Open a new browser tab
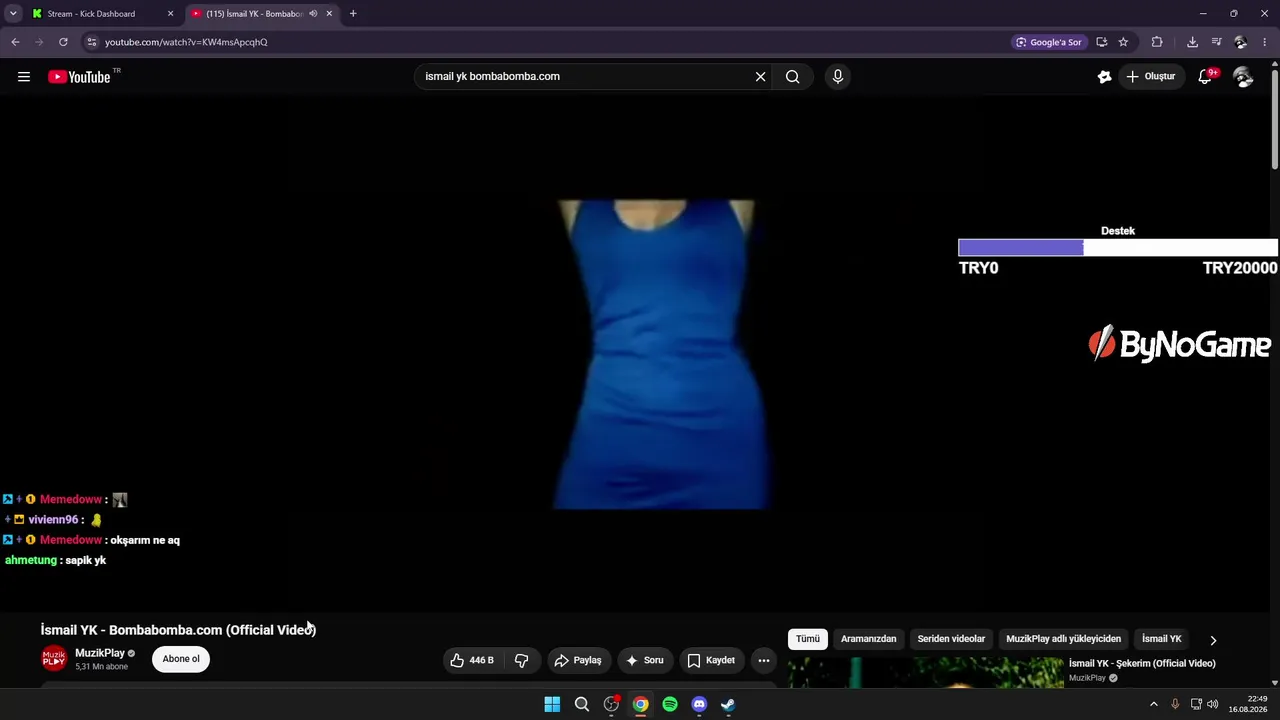The height and width of the screenshot is (720, 1280). [x=353, y=14]
